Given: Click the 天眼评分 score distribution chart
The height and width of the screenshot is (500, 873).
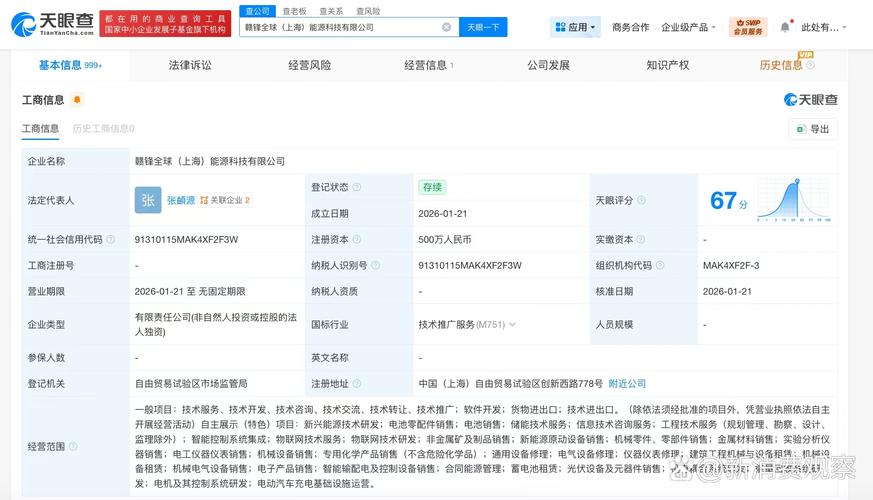Looking at the screenshot, I should [794, 200].
